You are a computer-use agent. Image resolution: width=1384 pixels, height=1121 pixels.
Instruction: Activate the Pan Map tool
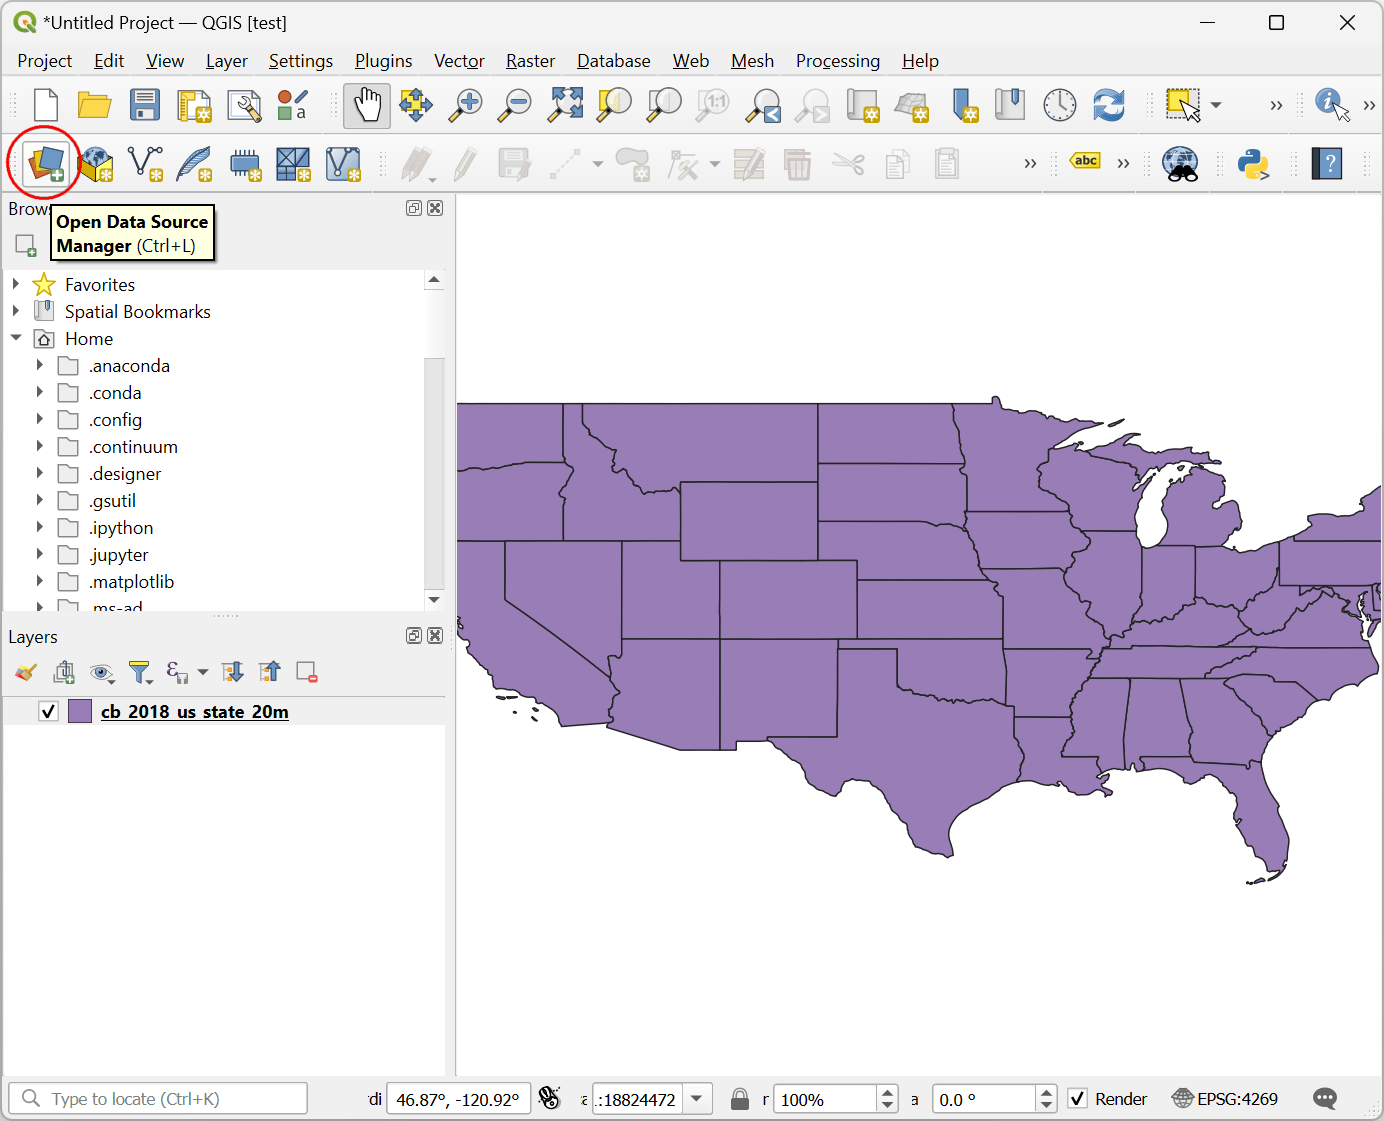367,104
